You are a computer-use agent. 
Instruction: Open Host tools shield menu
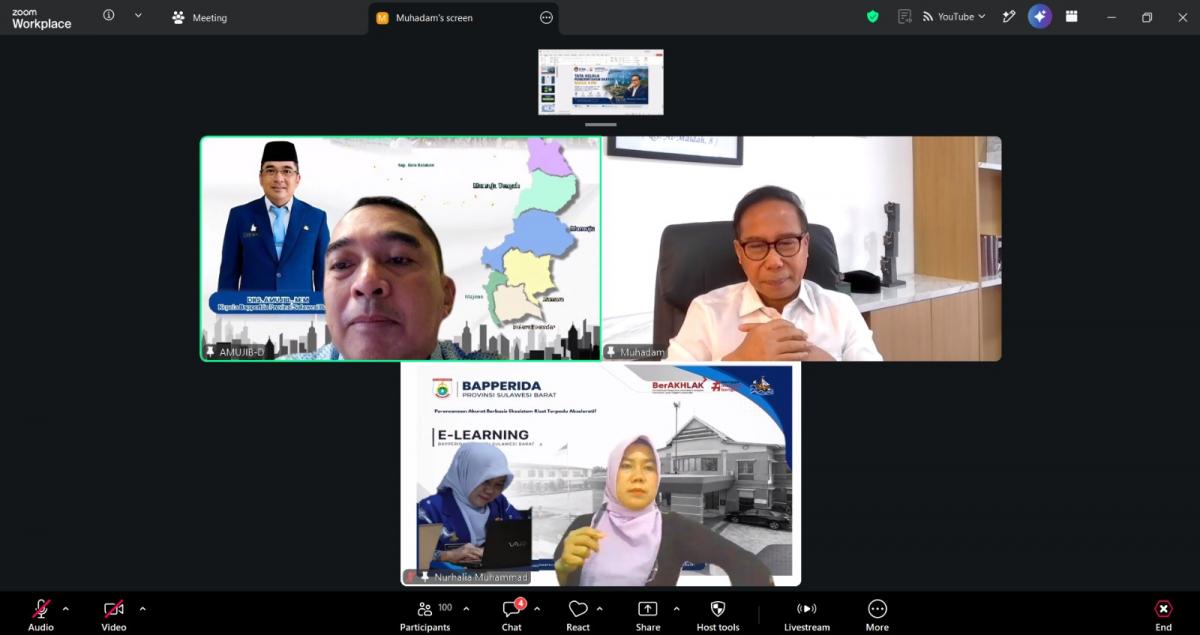pyautogui.click(x=718, y=614)
